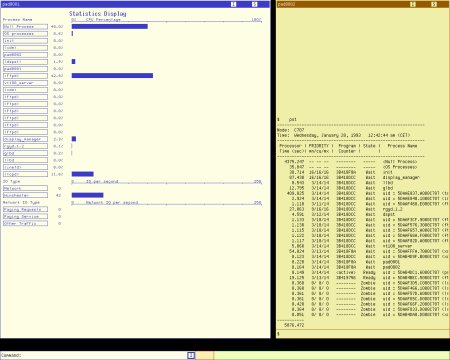Screen dimensions: 450x360
Task: Click the "I" icon beside the Command line
Action: click(191, 355)
